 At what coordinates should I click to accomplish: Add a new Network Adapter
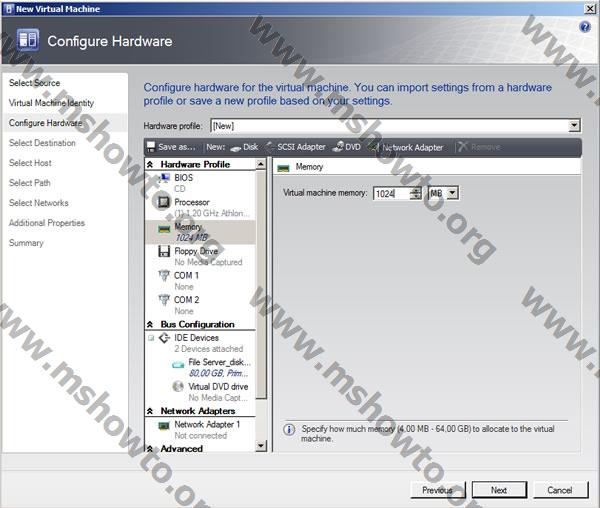tap(406, 147)
